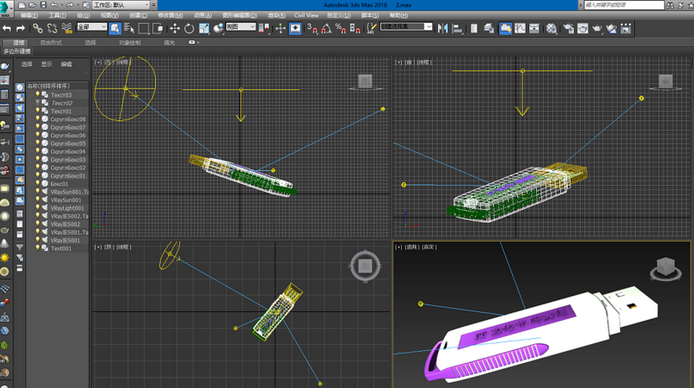Hide Text001 using its bulb icon
694x388 pixels.
point(38,248)
